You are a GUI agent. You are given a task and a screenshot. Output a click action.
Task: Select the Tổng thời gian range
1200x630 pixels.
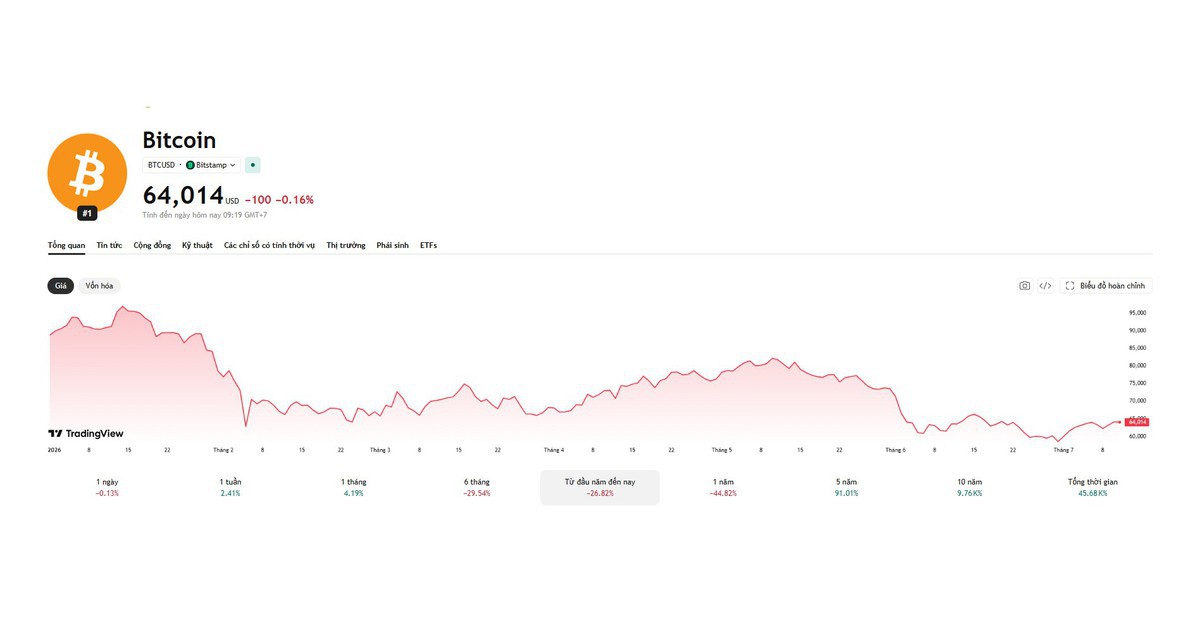click(x=1093, y=487)
